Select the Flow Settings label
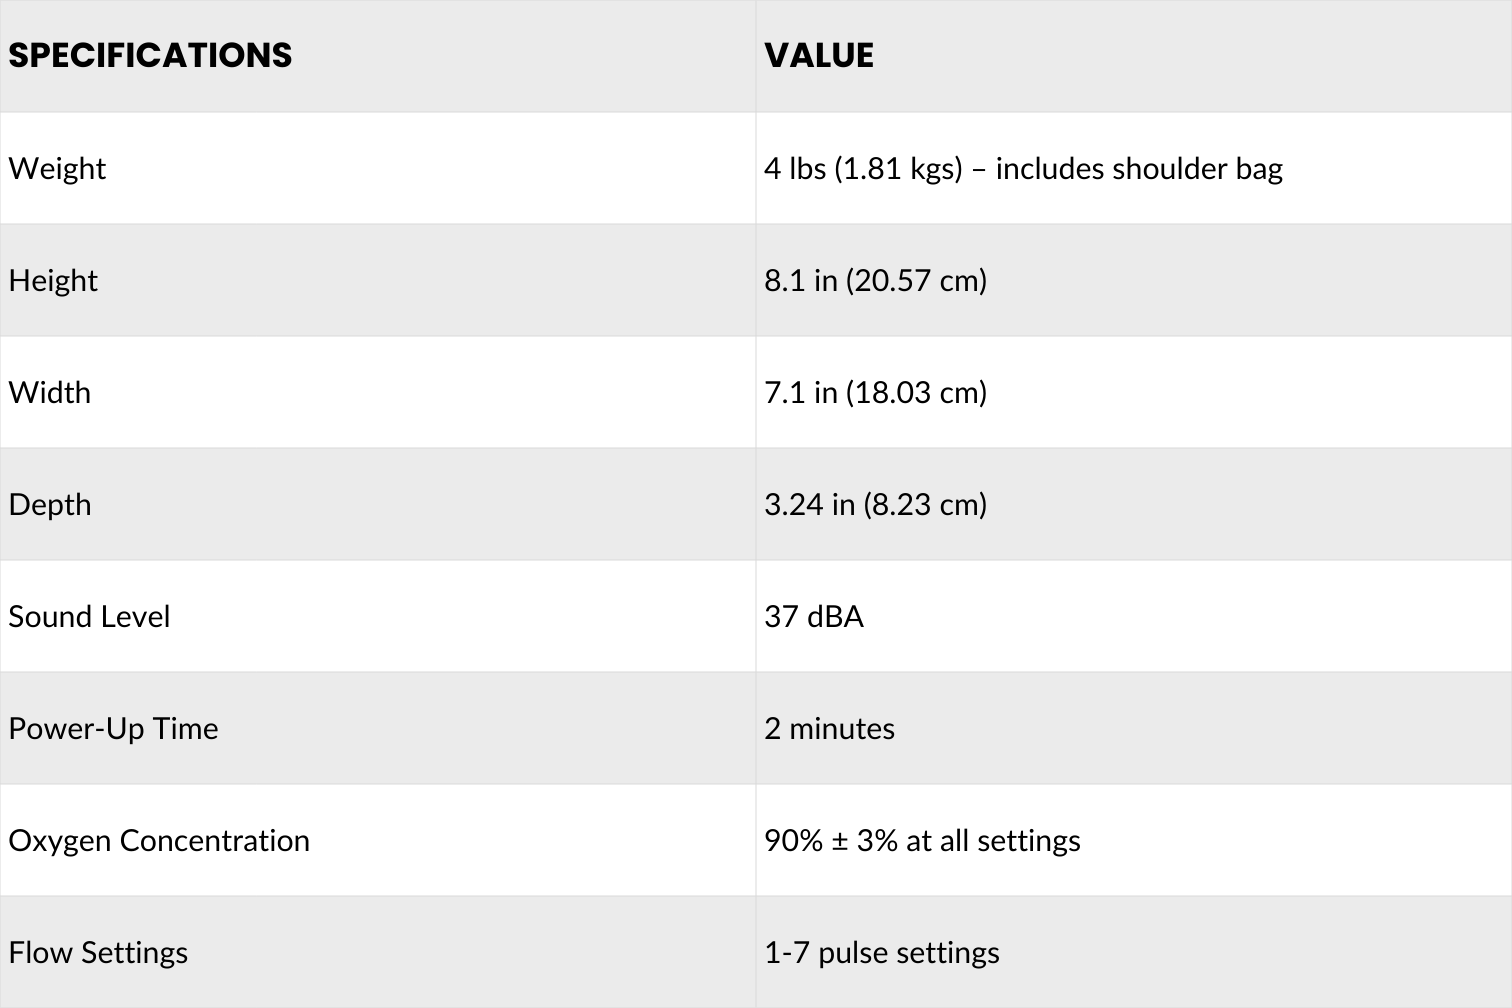 [x=98, y=952]
